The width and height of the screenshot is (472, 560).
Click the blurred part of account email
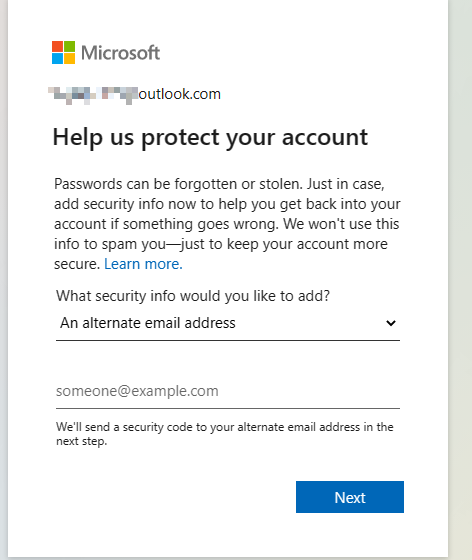[x=93, y=95]
